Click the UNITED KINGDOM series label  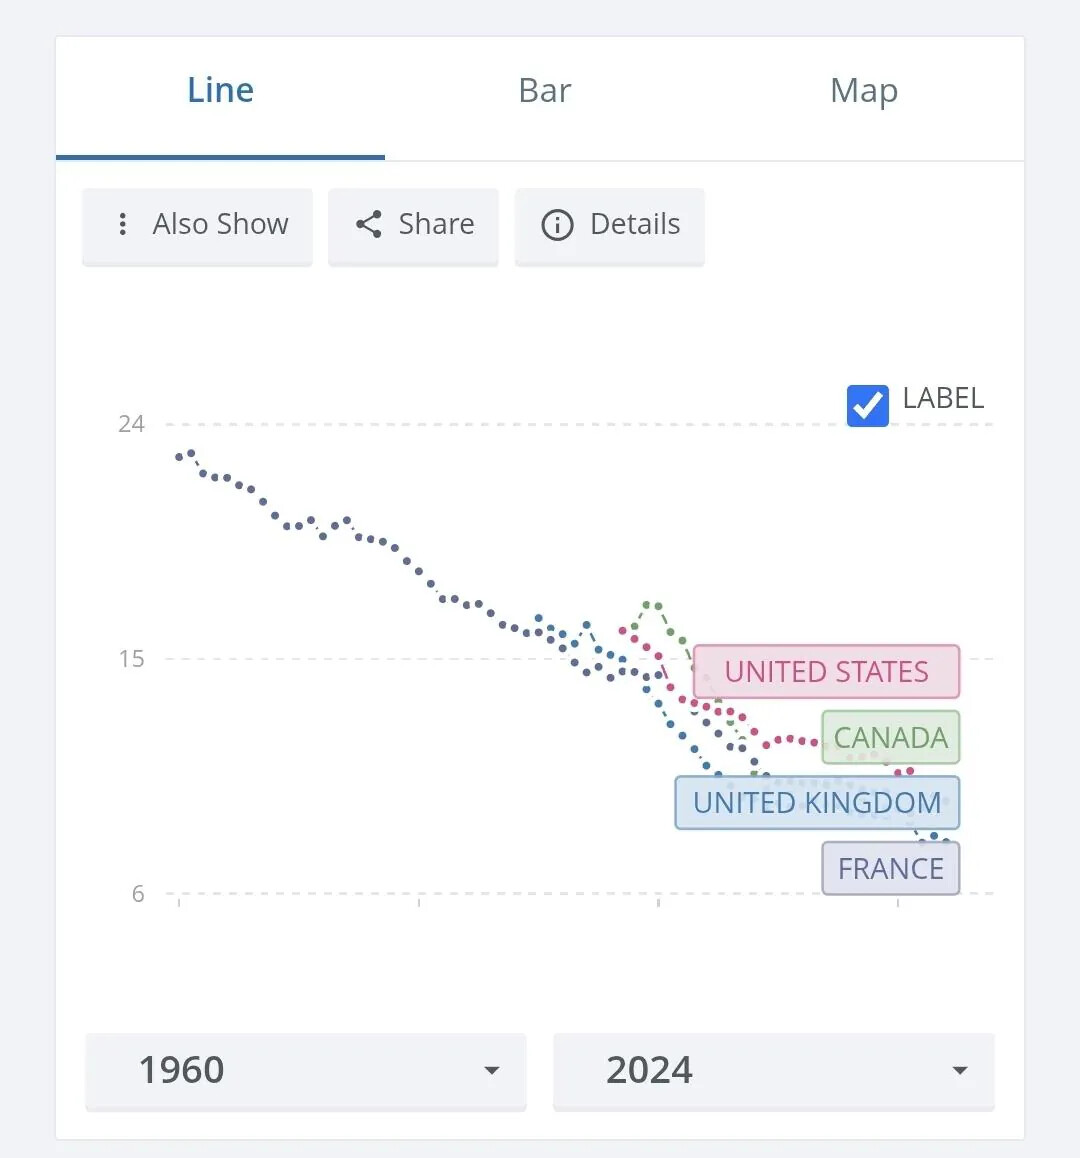tap(817, 803)
